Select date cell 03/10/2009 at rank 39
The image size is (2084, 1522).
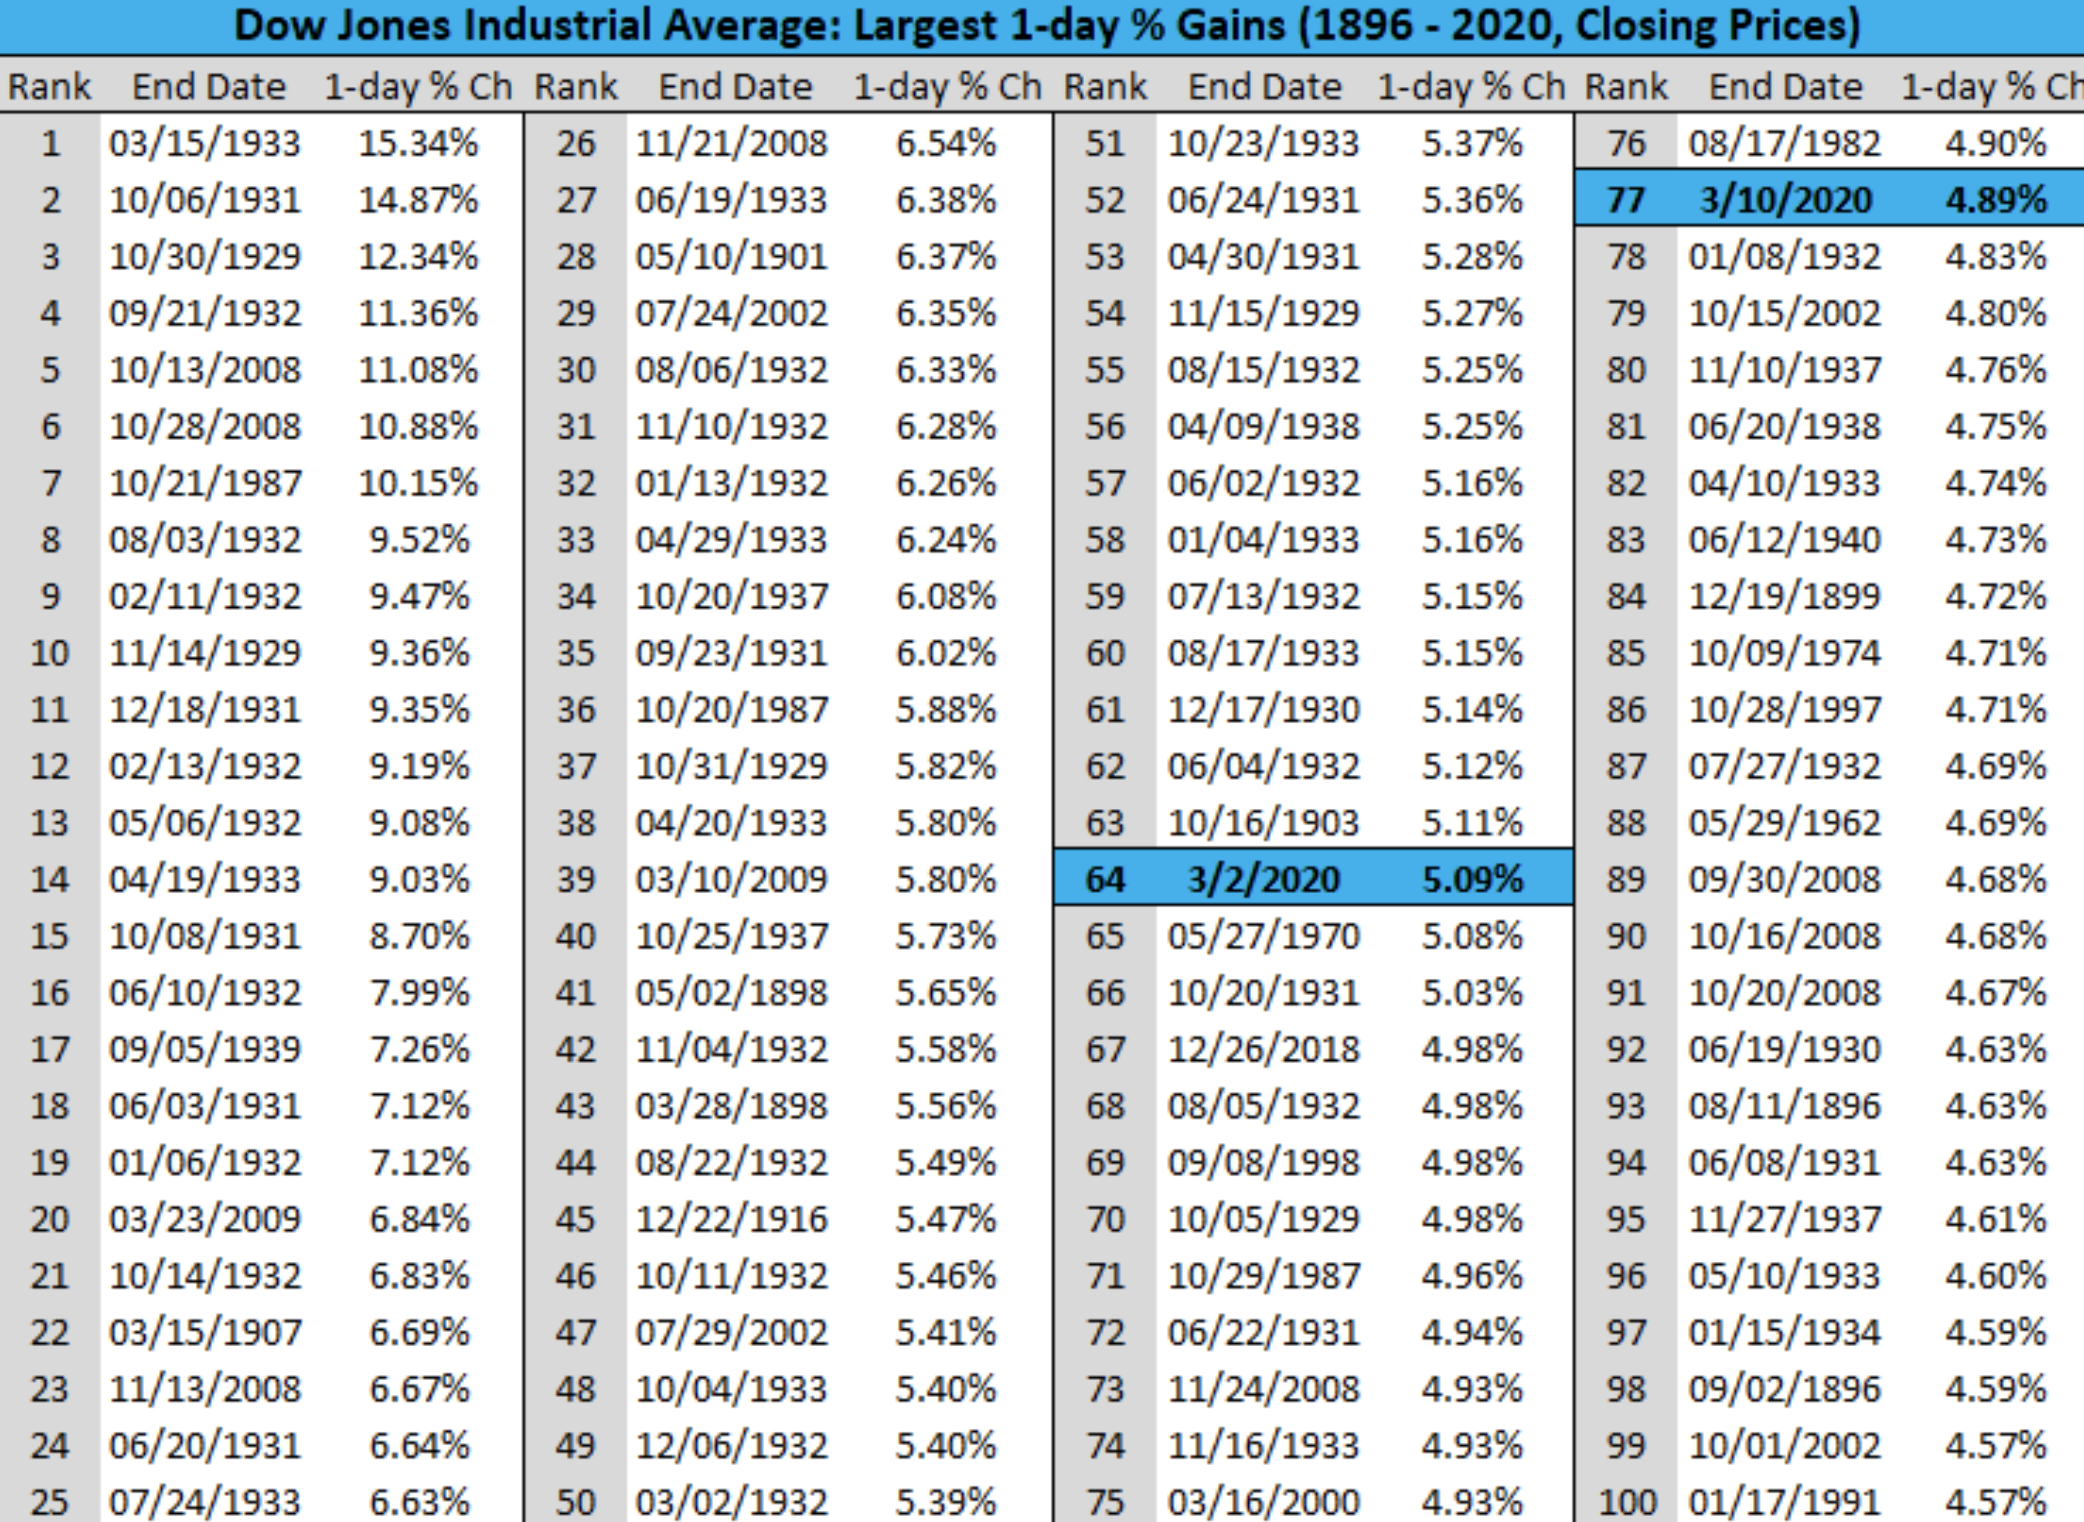click(732, 878)
